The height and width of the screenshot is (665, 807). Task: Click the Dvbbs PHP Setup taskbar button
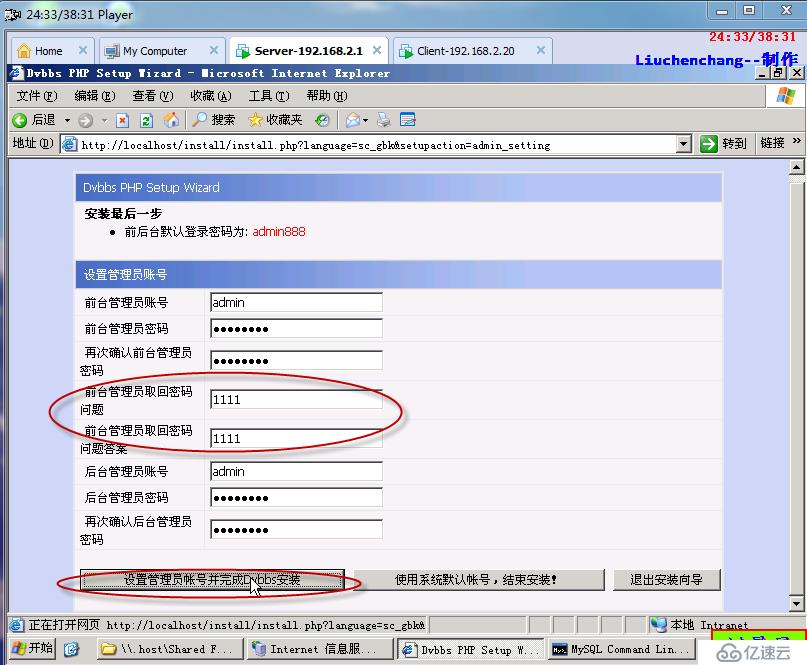(471, 649)
